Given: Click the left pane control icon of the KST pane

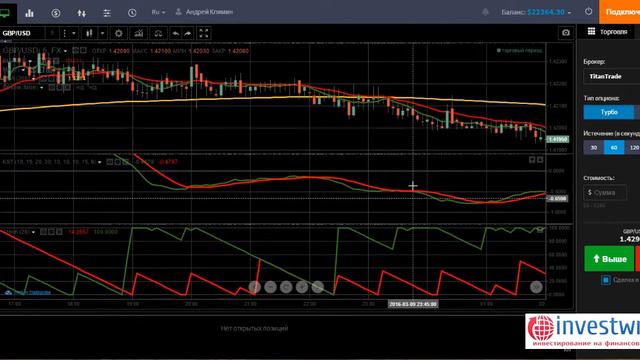Looking at the screenshot, I should (532, 160).
